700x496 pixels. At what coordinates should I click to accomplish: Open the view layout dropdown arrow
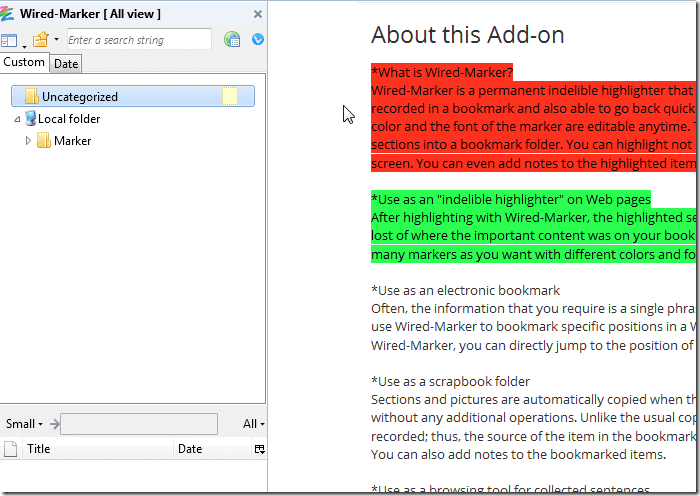click(24, 46)
